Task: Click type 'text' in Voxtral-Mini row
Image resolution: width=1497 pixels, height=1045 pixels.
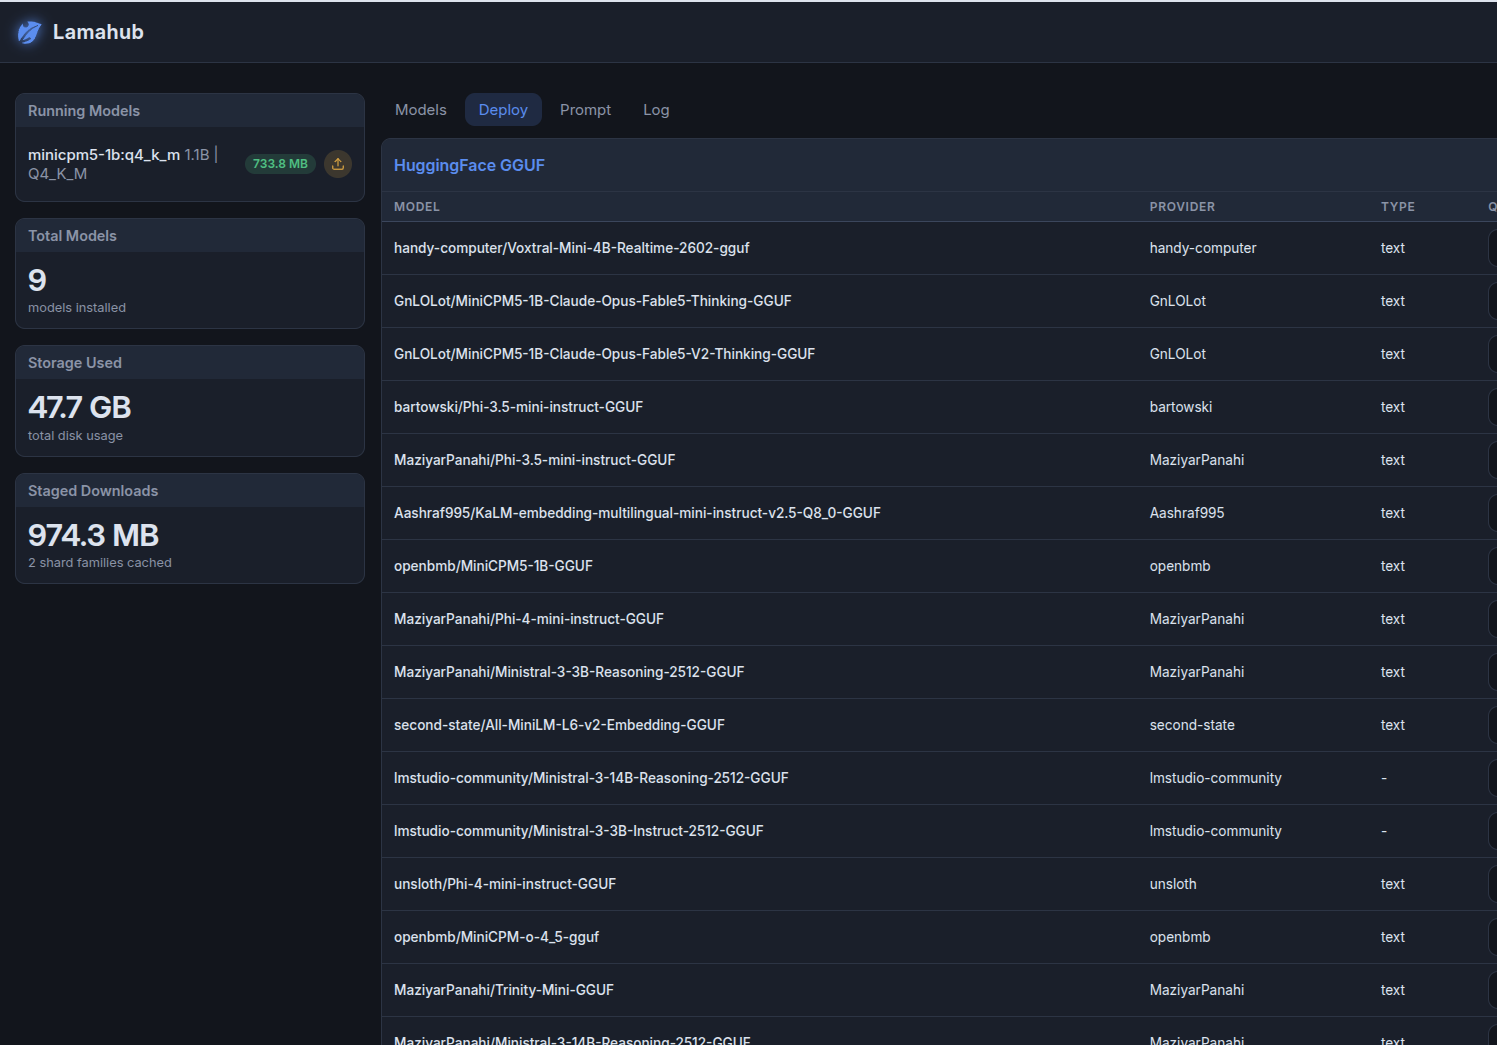Action: (x=1393, y=248)
